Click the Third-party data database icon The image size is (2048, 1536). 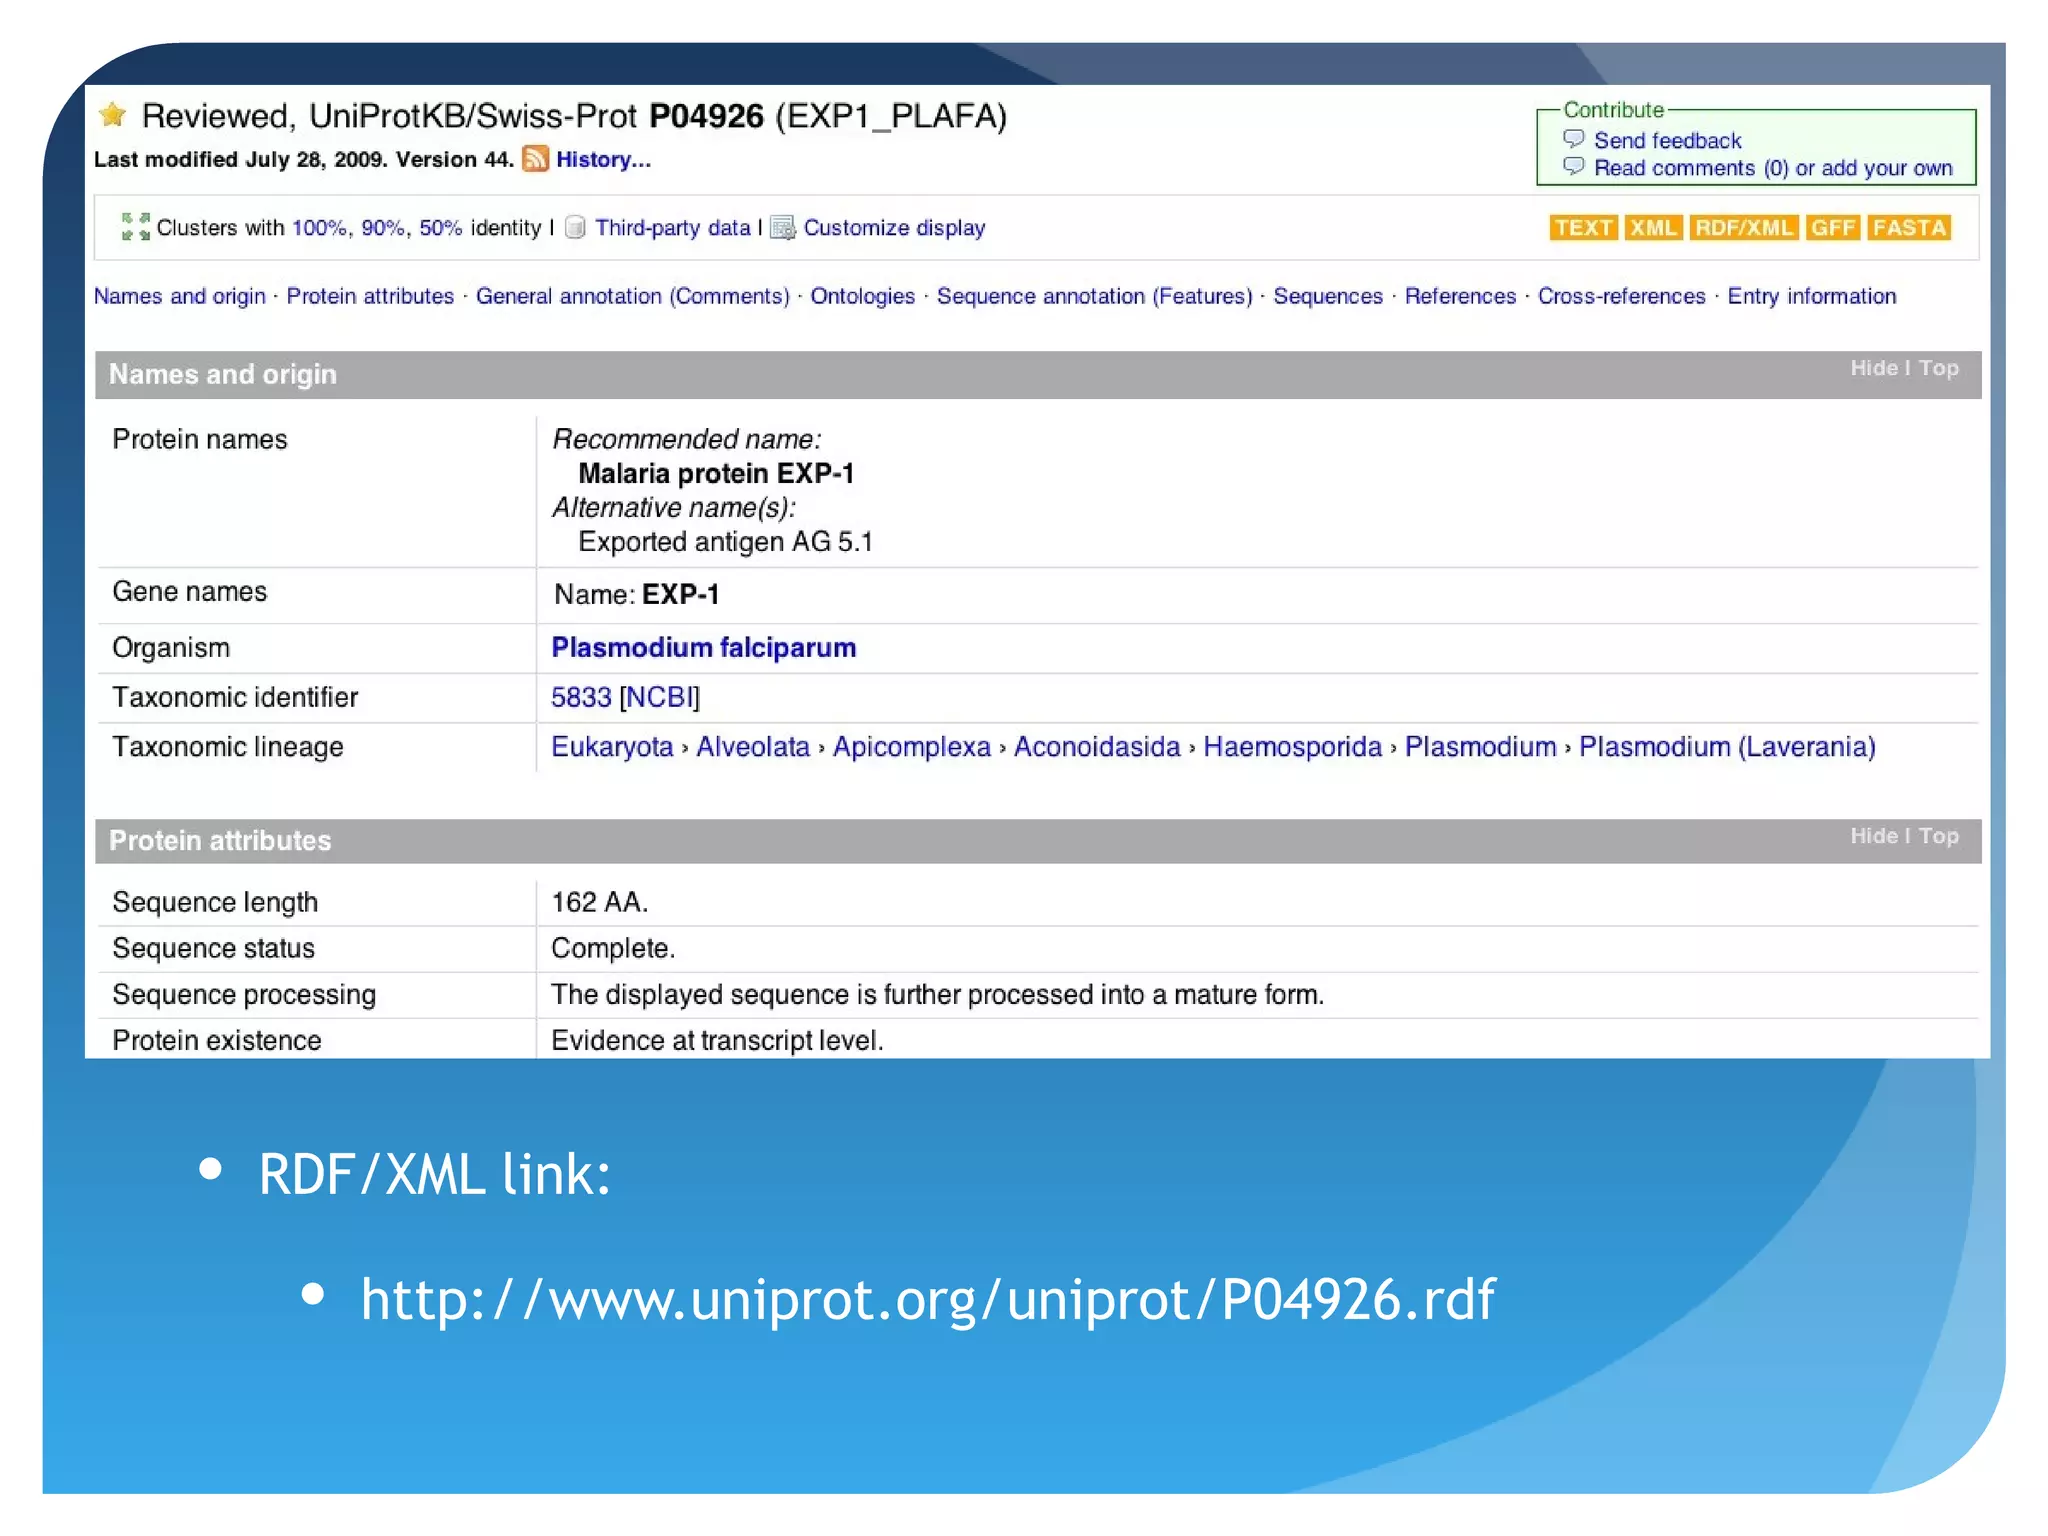point(575,228)
